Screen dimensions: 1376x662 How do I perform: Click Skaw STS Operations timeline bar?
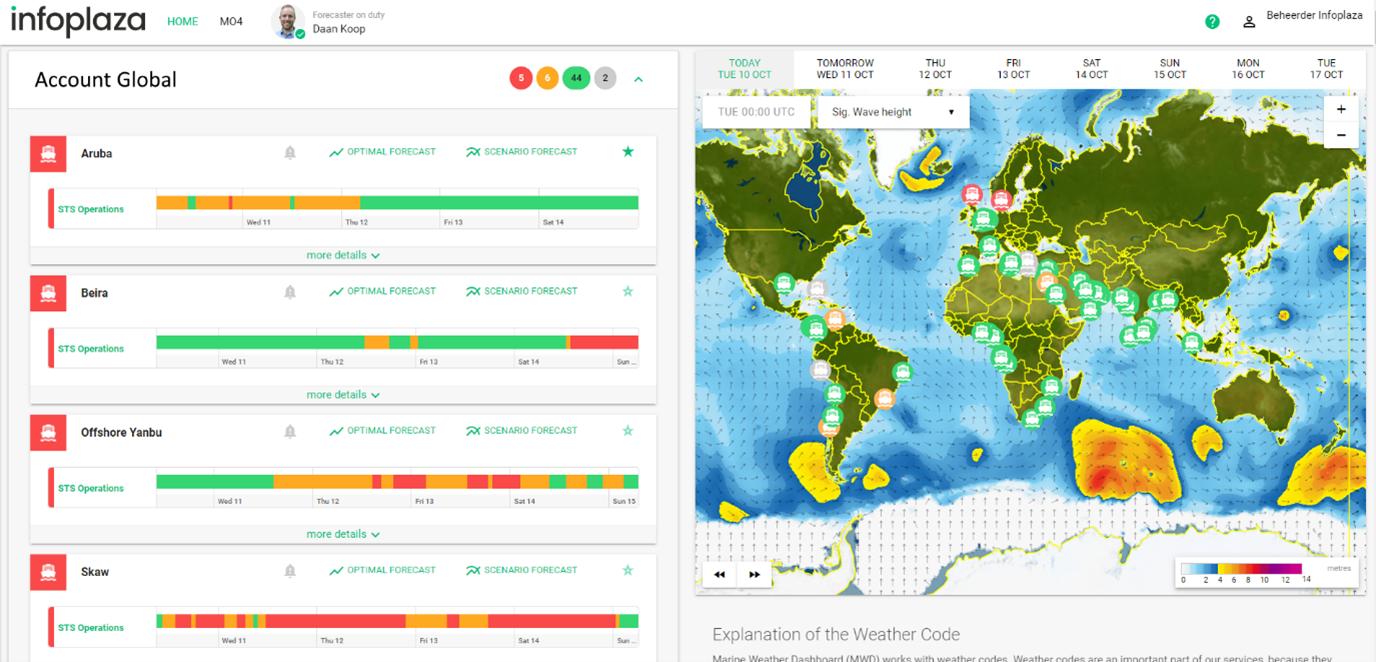397,621
